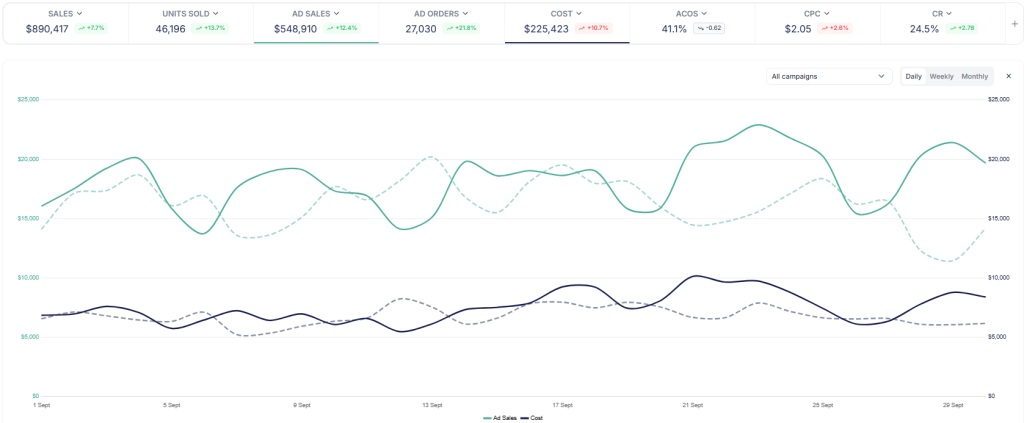The image size is (1024, 423).
Task: Click the CPC +2.8% trend badge
Action: (x=836, y=29)
